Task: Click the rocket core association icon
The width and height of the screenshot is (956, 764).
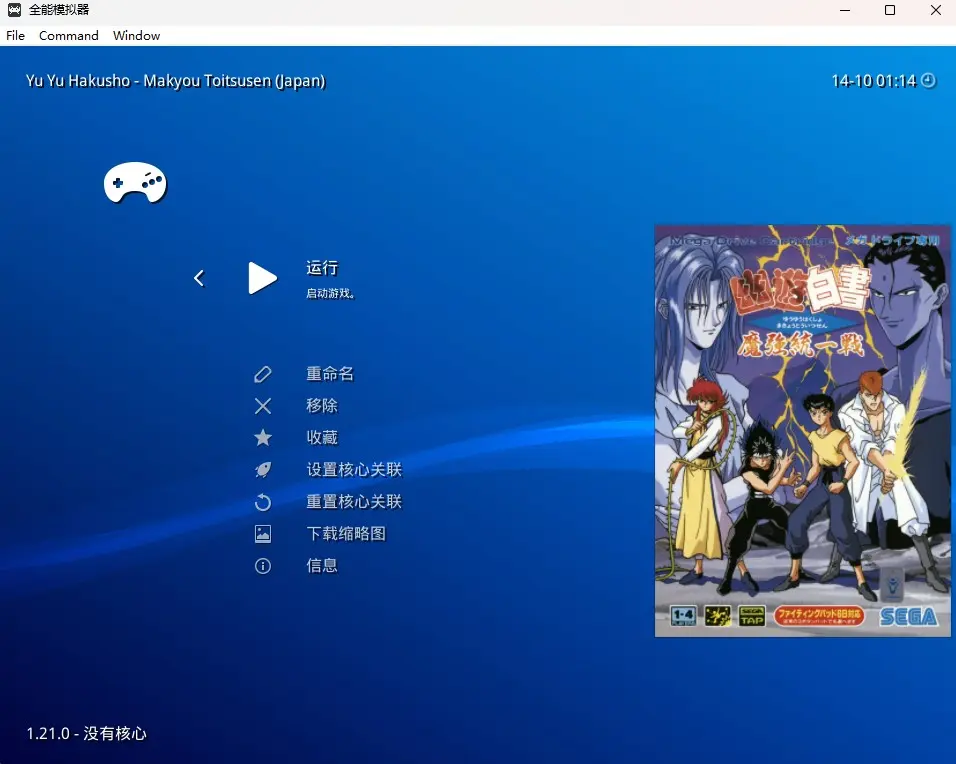Action: coord(263,470)
